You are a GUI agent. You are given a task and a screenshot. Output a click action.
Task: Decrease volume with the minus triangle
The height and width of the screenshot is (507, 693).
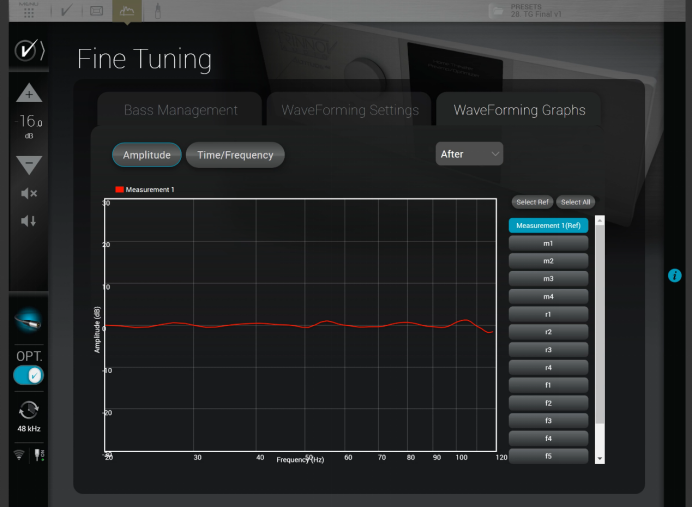pos(28,165)
